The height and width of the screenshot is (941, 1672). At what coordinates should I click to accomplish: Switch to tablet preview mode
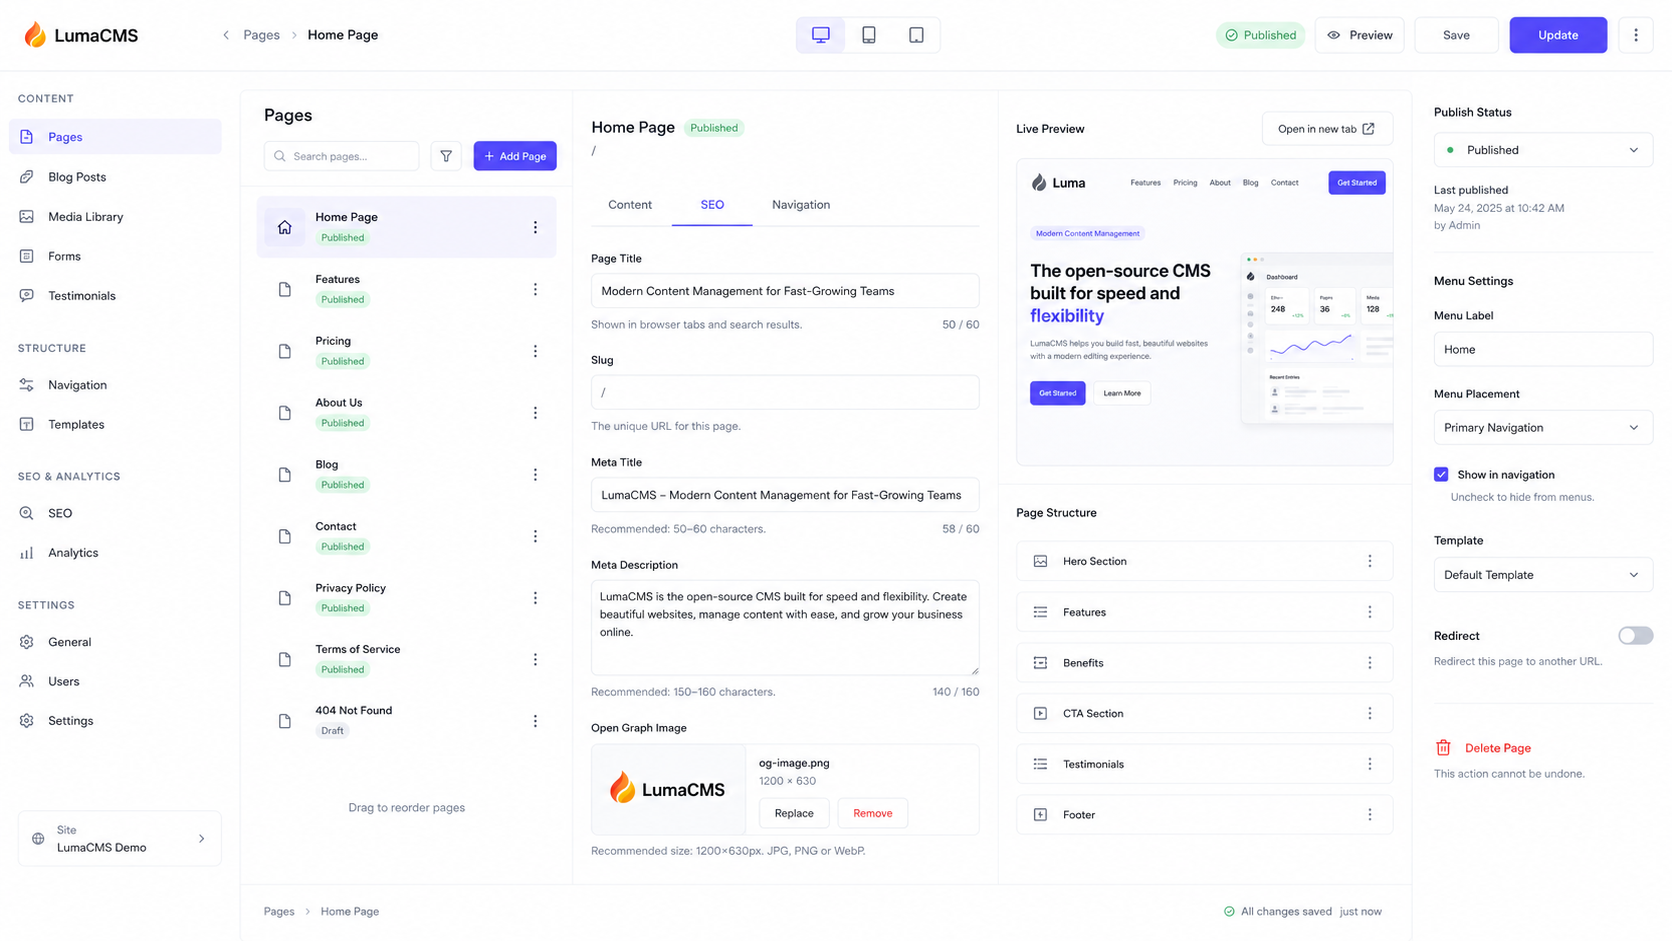click(869, 35)
